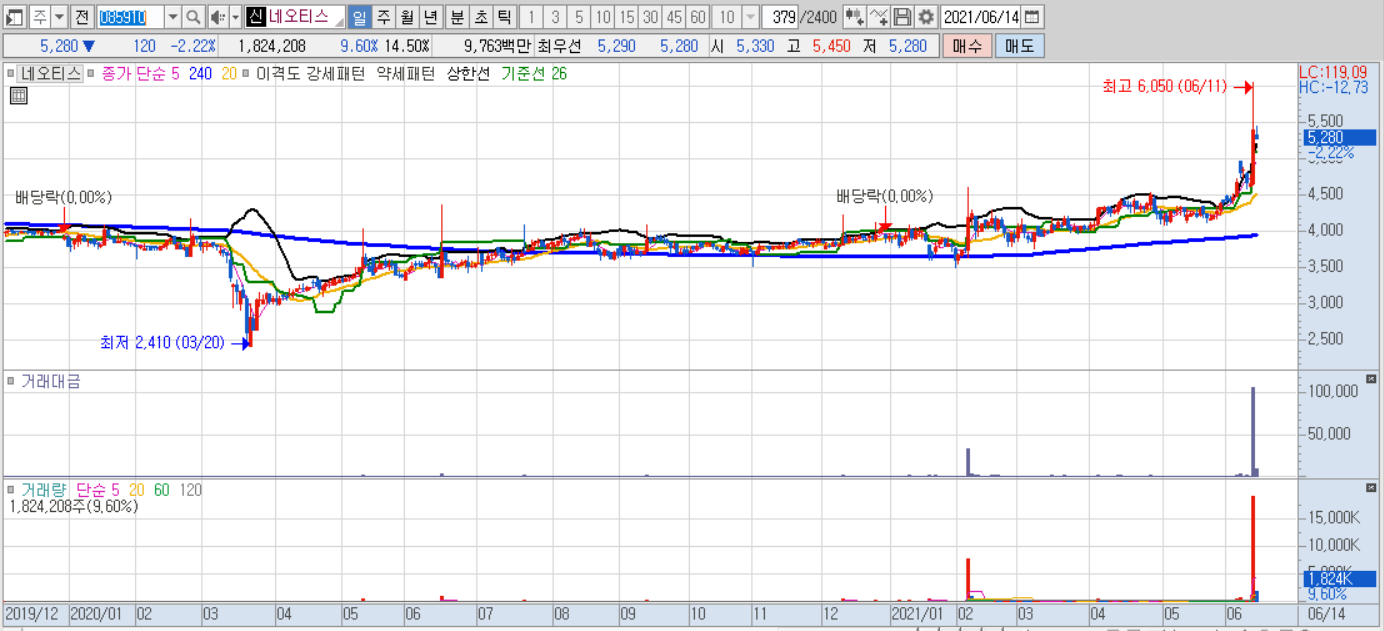Click the 거래대금 panel title

click(x=51, y=381)
